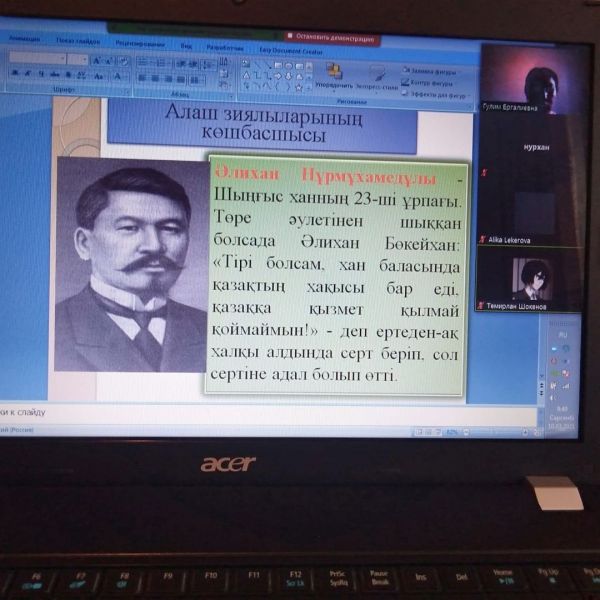Viewport: 600px width, 600px height.
Task: Click the system tray clock
Action: pyautogui.click(x=561, y=411)
